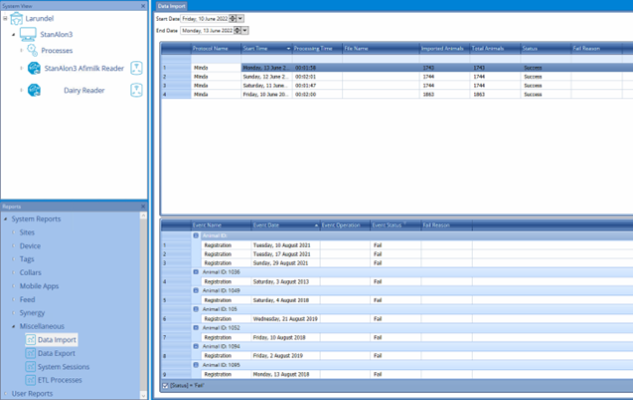Image resolution: width=633 pixels, height=400 pixels.
Task: Open the Data Export report icon
Action: [x=30, y=353]
